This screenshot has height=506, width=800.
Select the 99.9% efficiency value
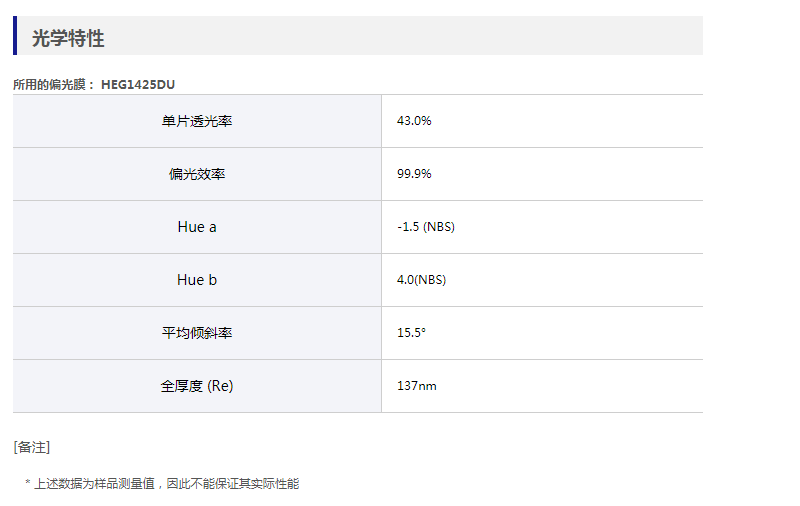[x=414, y=174]
